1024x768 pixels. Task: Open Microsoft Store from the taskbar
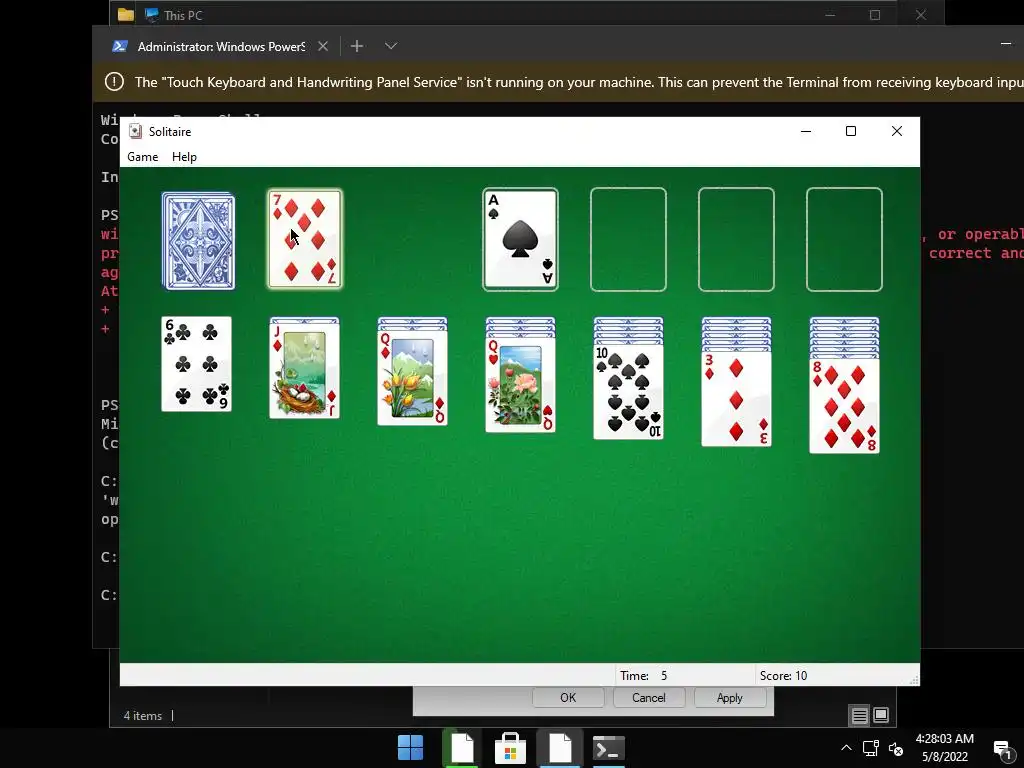tap(511, 748)
